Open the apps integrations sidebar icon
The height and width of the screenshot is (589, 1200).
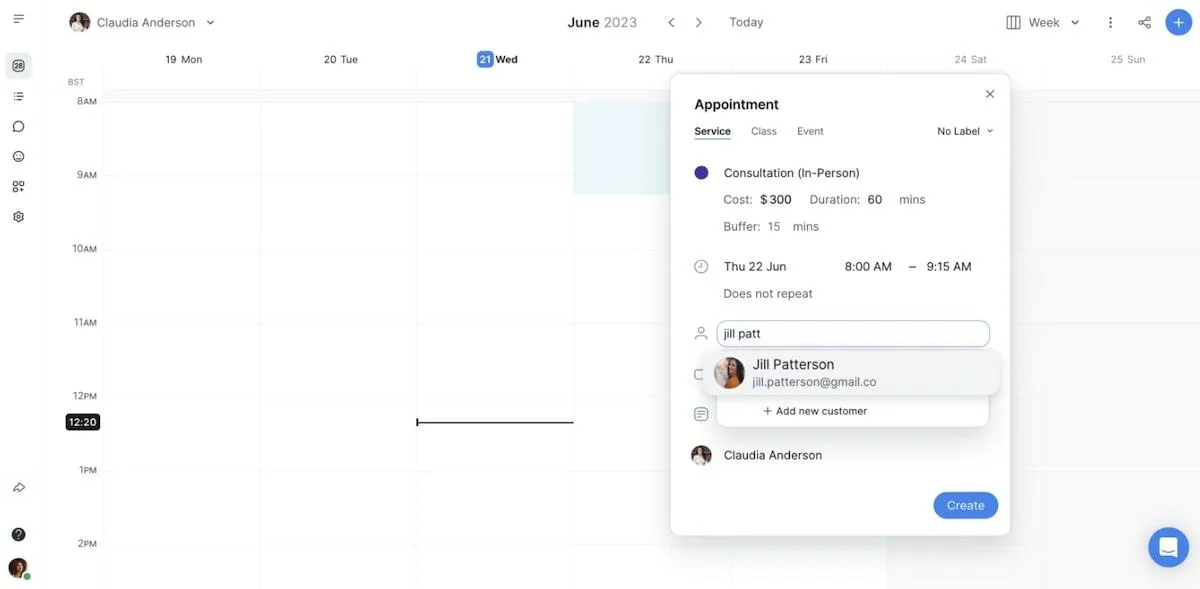18,187
